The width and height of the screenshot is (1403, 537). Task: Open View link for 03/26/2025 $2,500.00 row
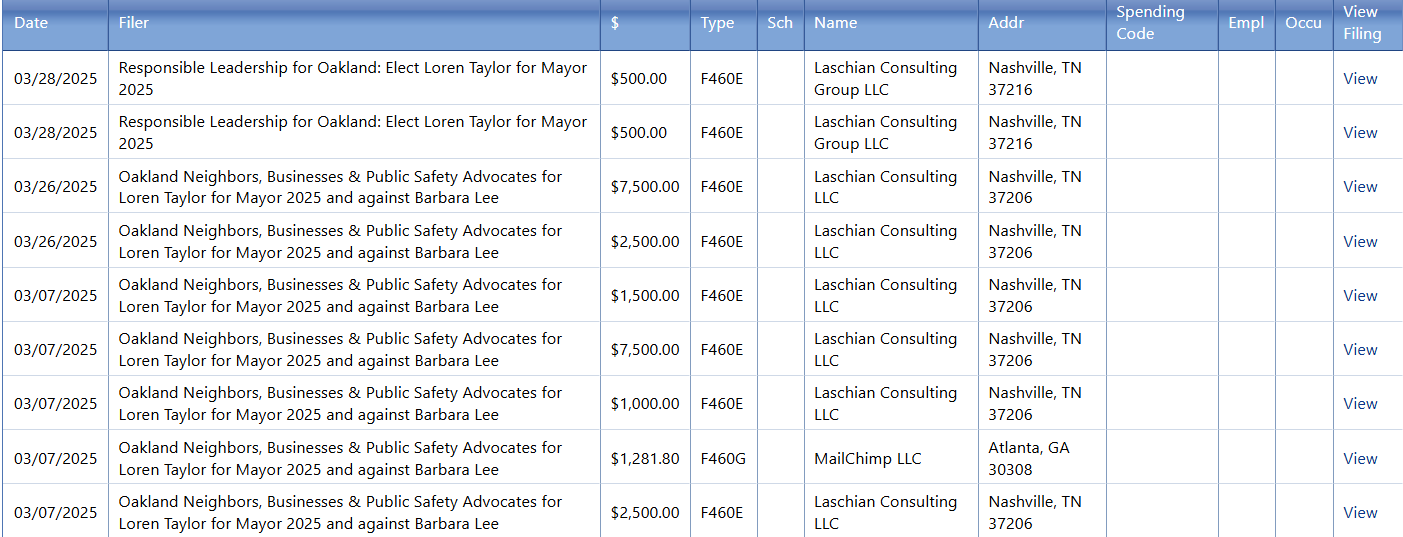coord(1360,241)
